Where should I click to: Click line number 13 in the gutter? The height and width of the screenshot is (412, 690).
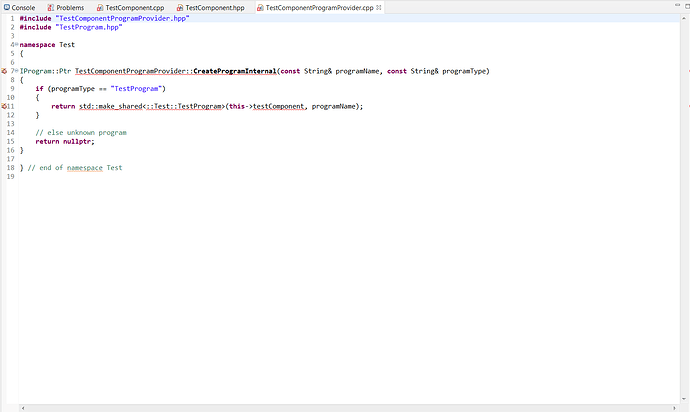tap(11, 124)
